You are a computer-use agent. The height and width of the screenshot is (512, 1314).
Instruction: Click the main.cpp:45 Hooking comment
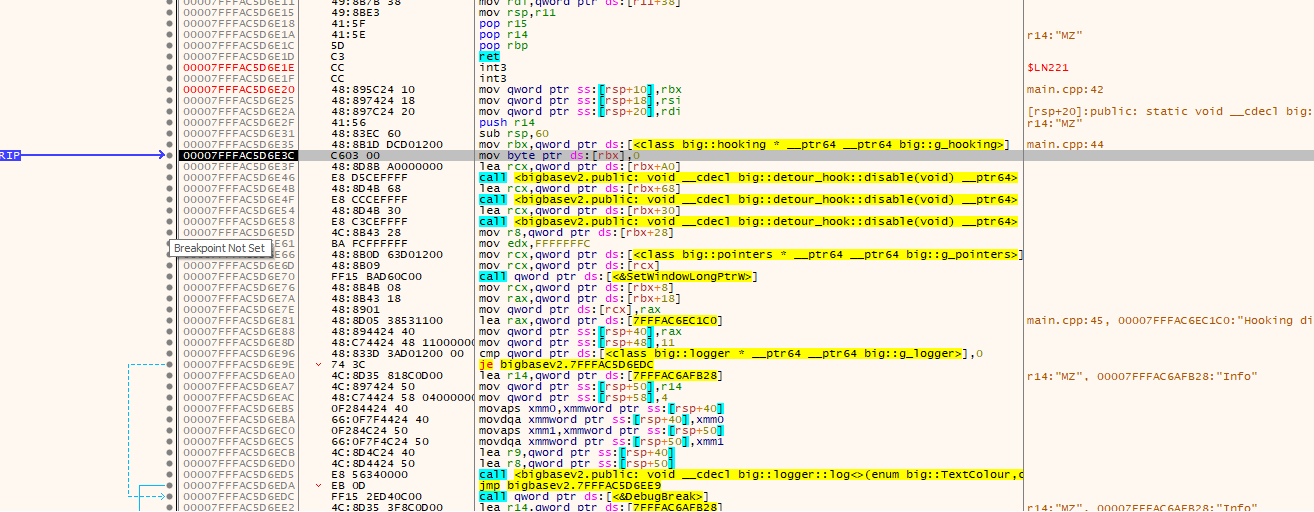[1170, 321]
